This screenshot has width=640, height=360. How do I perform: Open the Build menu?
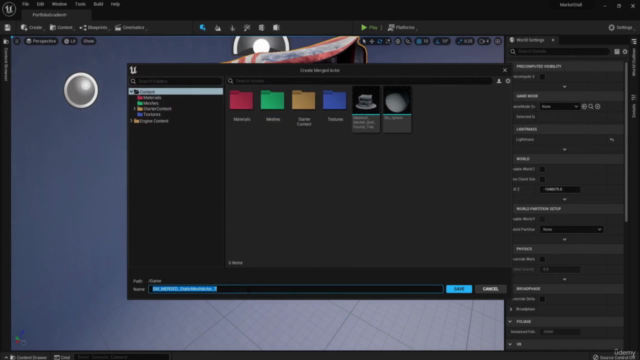pos(98,4)
